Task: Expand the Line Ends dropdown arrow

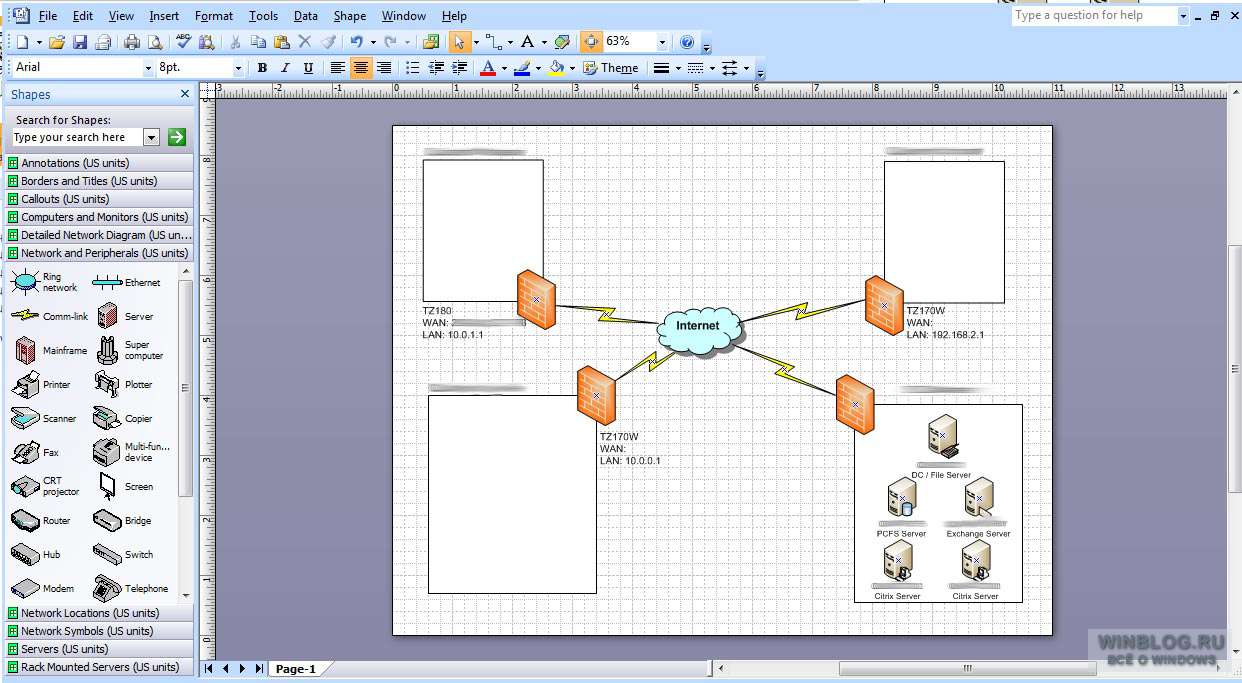Action: [x=746, y=68]
